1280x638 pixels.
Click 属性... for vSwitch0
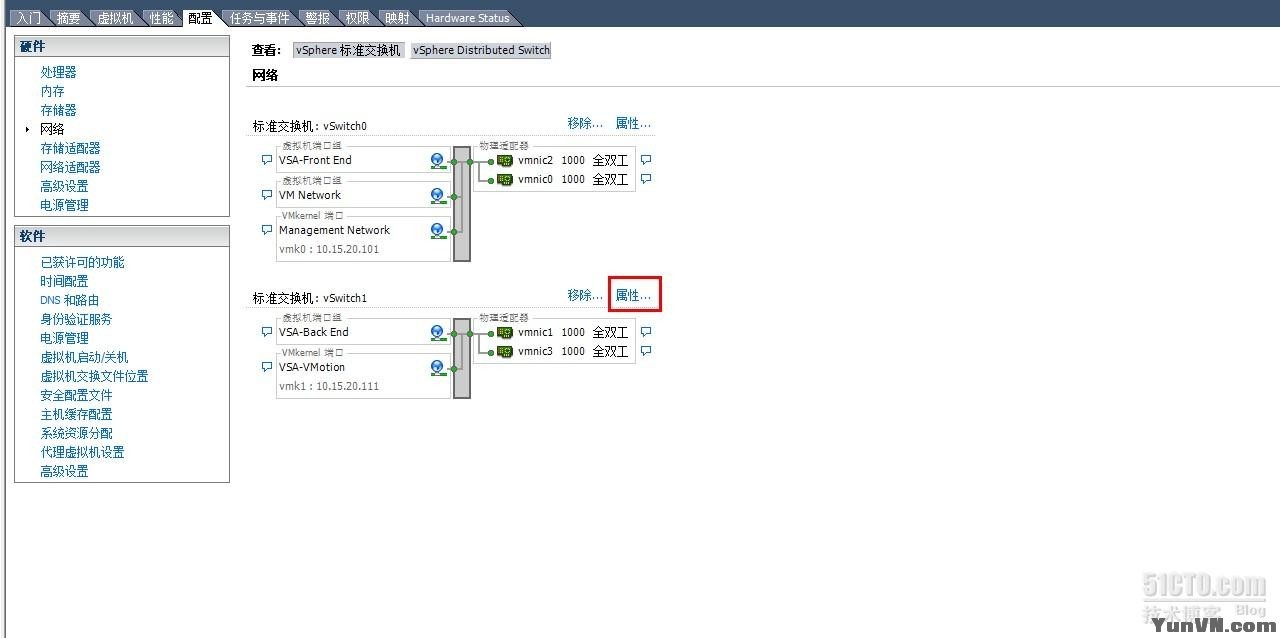[633, 124]
